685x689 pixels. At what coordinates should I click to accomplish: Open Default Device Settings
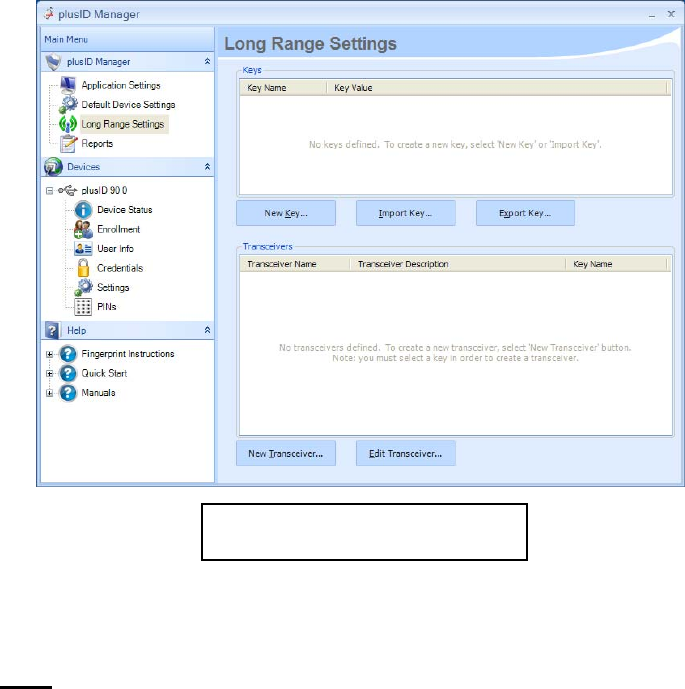click(128, 105)
